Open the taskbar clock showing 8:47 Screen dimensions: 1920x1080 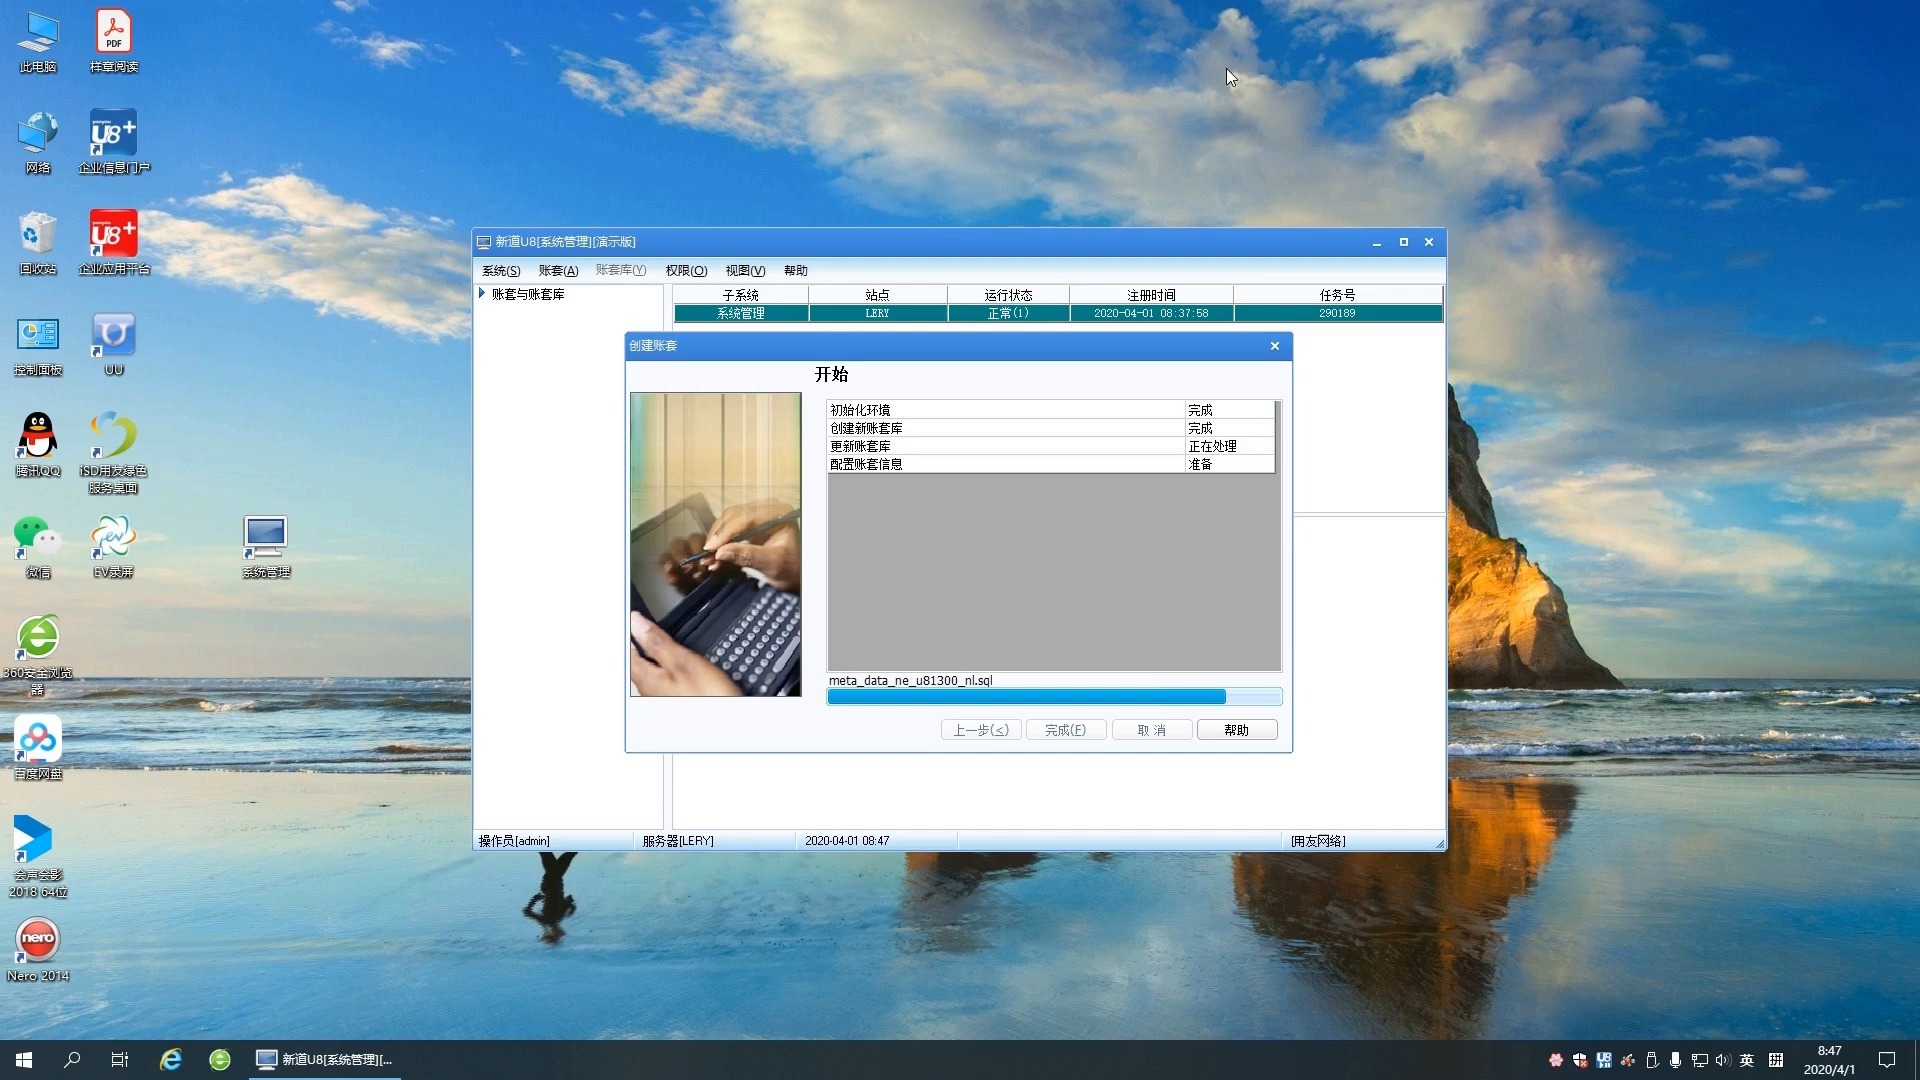pyautogui.click(x=1829, y=1060)
